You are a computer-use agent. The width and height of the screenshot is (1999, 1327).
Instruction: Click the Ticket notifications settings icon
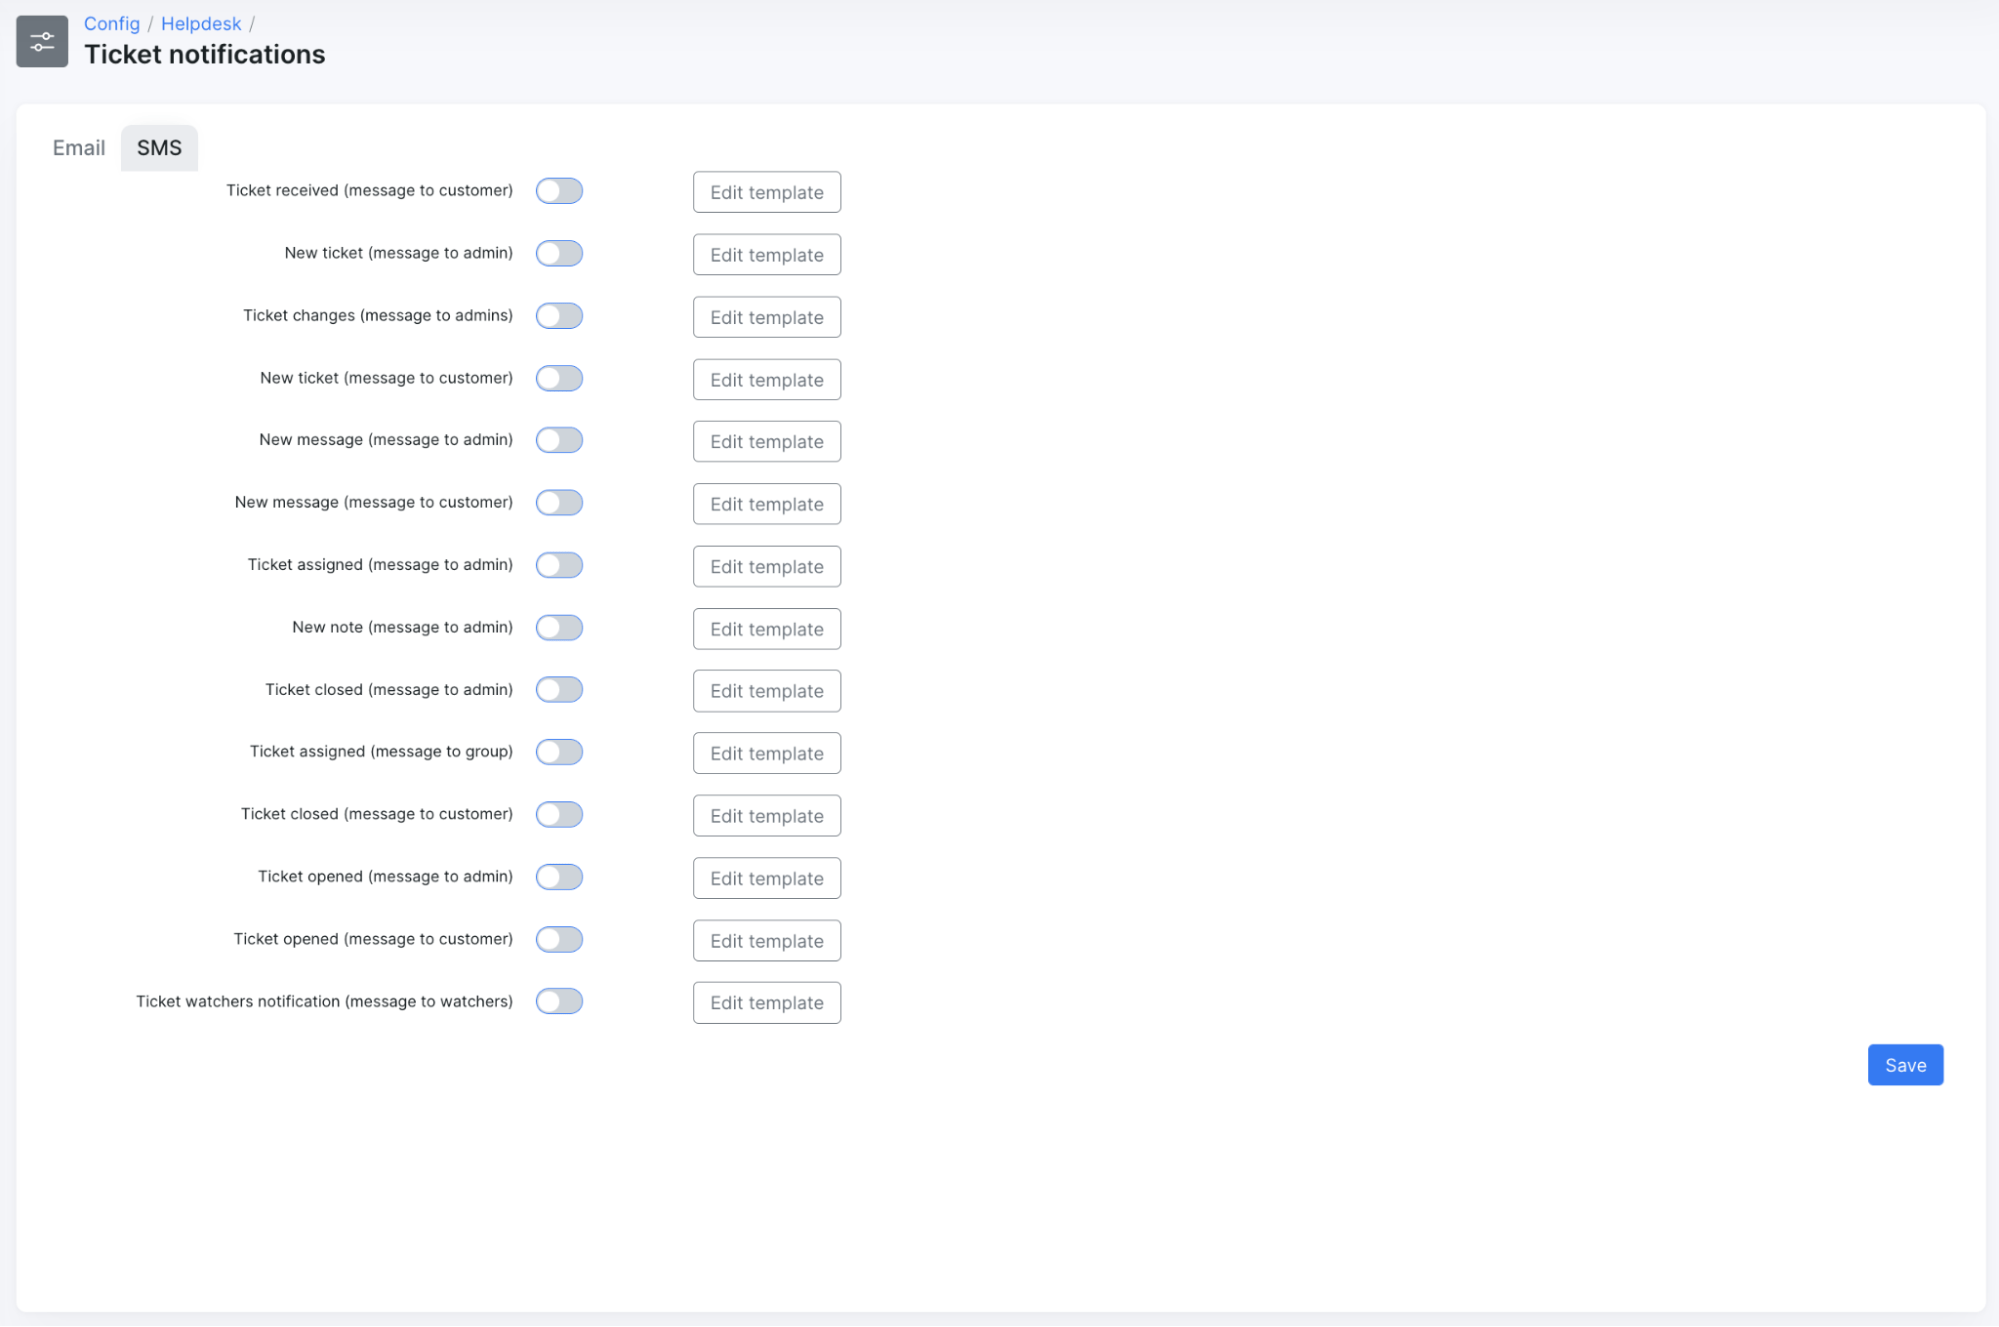(41, 41)
